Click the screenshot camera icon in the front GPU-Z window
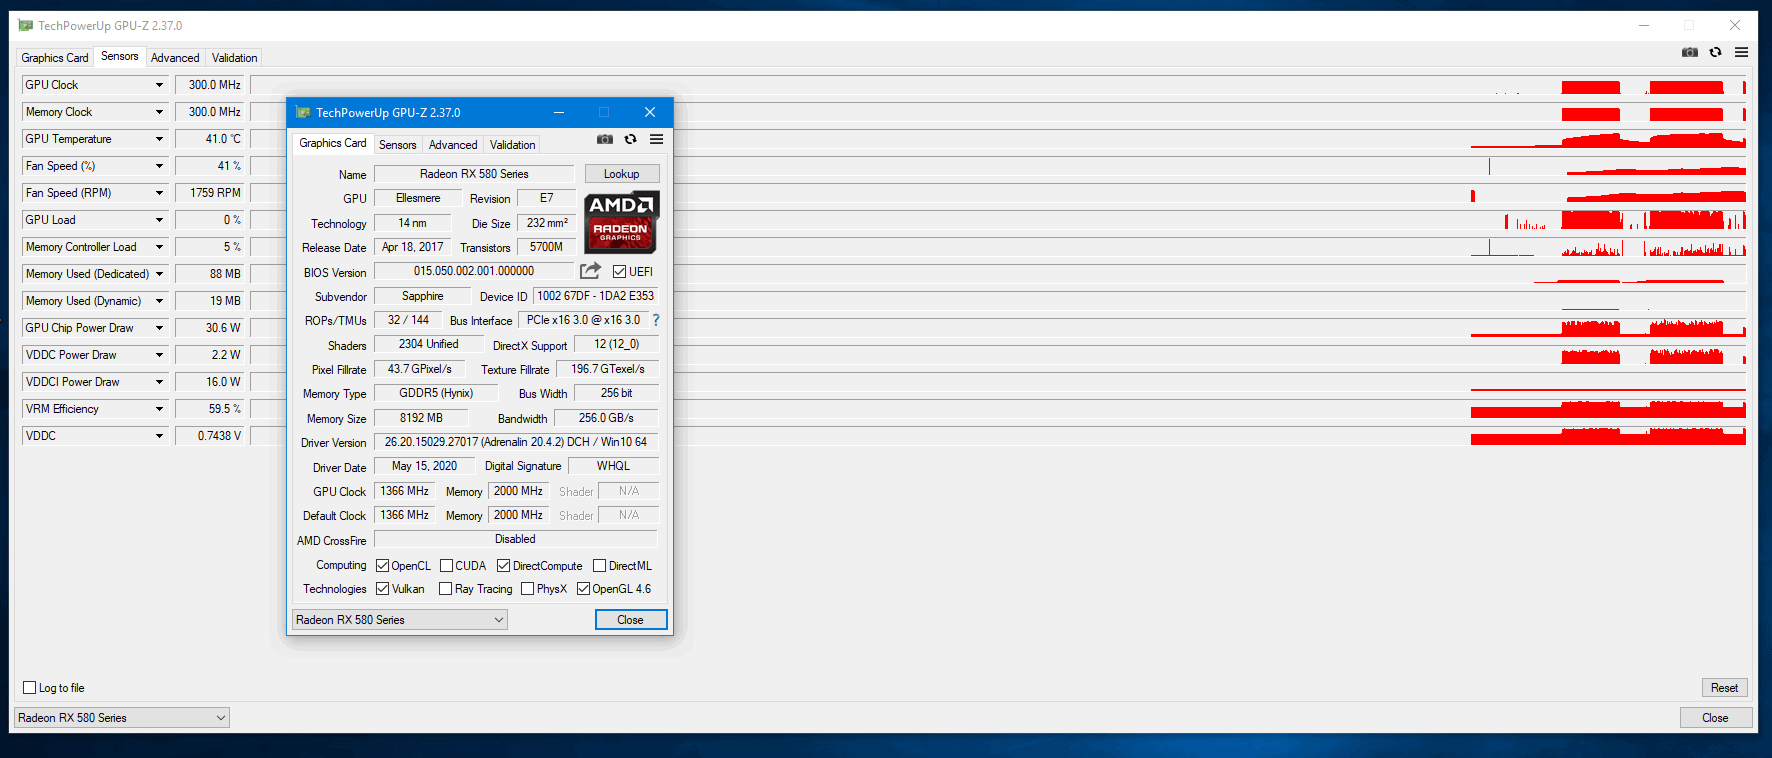The height and width of the screenshot is (758, 1772). pos(605,139)
